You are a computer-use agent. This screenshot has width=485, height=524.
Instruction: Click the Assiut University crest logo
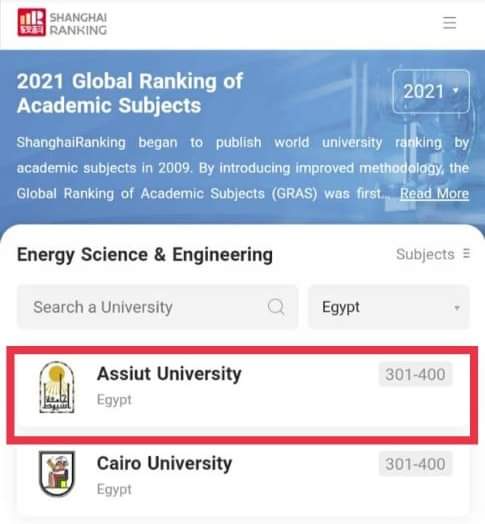click(57, 387)
